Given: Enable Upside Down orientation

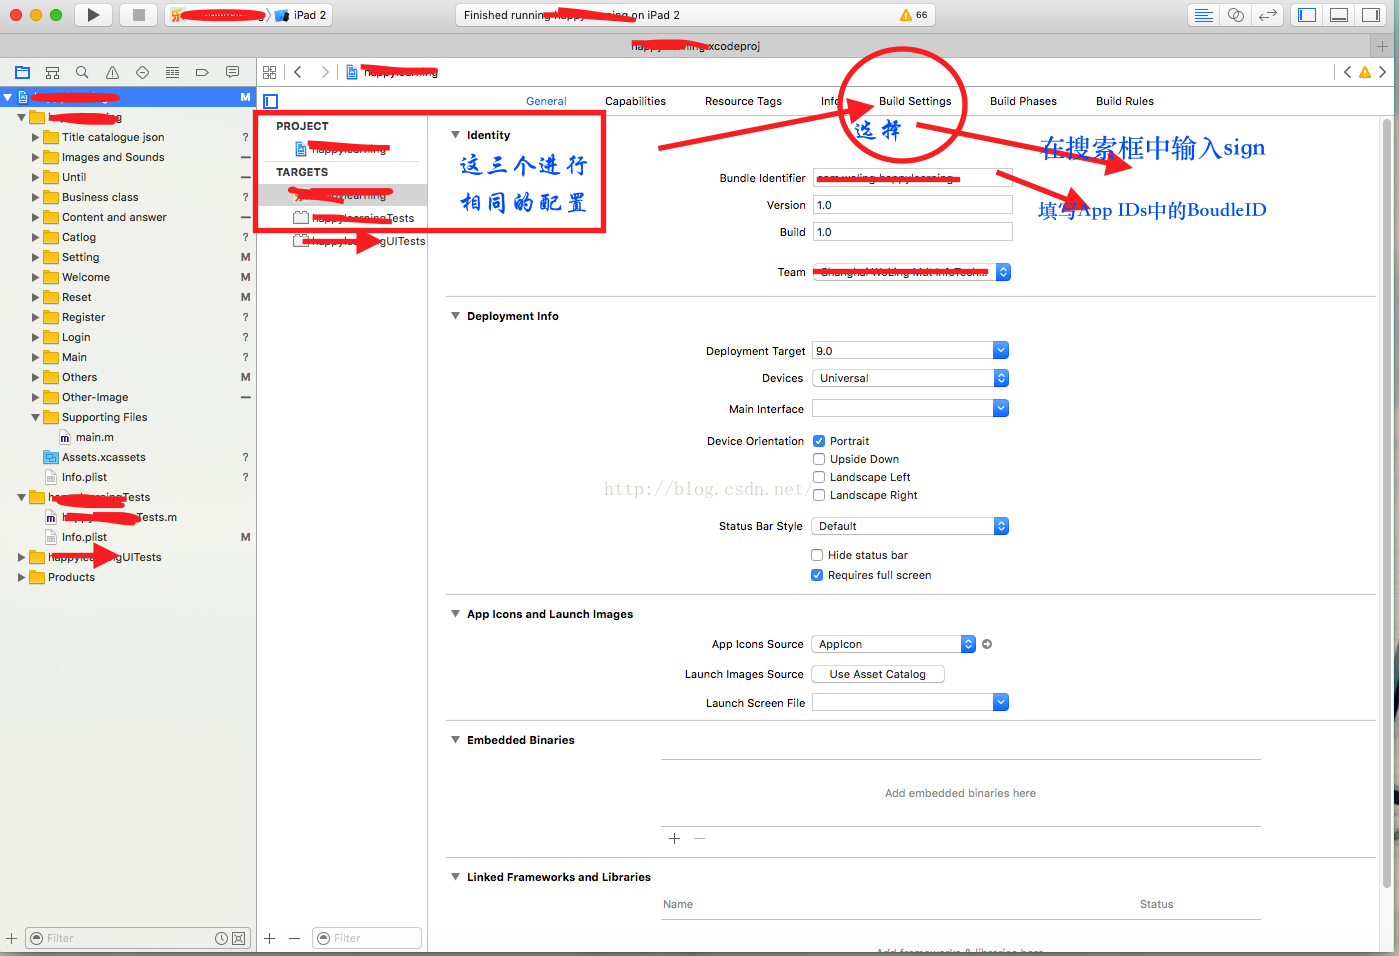Looking at the screenshot, I should point(818,459).
